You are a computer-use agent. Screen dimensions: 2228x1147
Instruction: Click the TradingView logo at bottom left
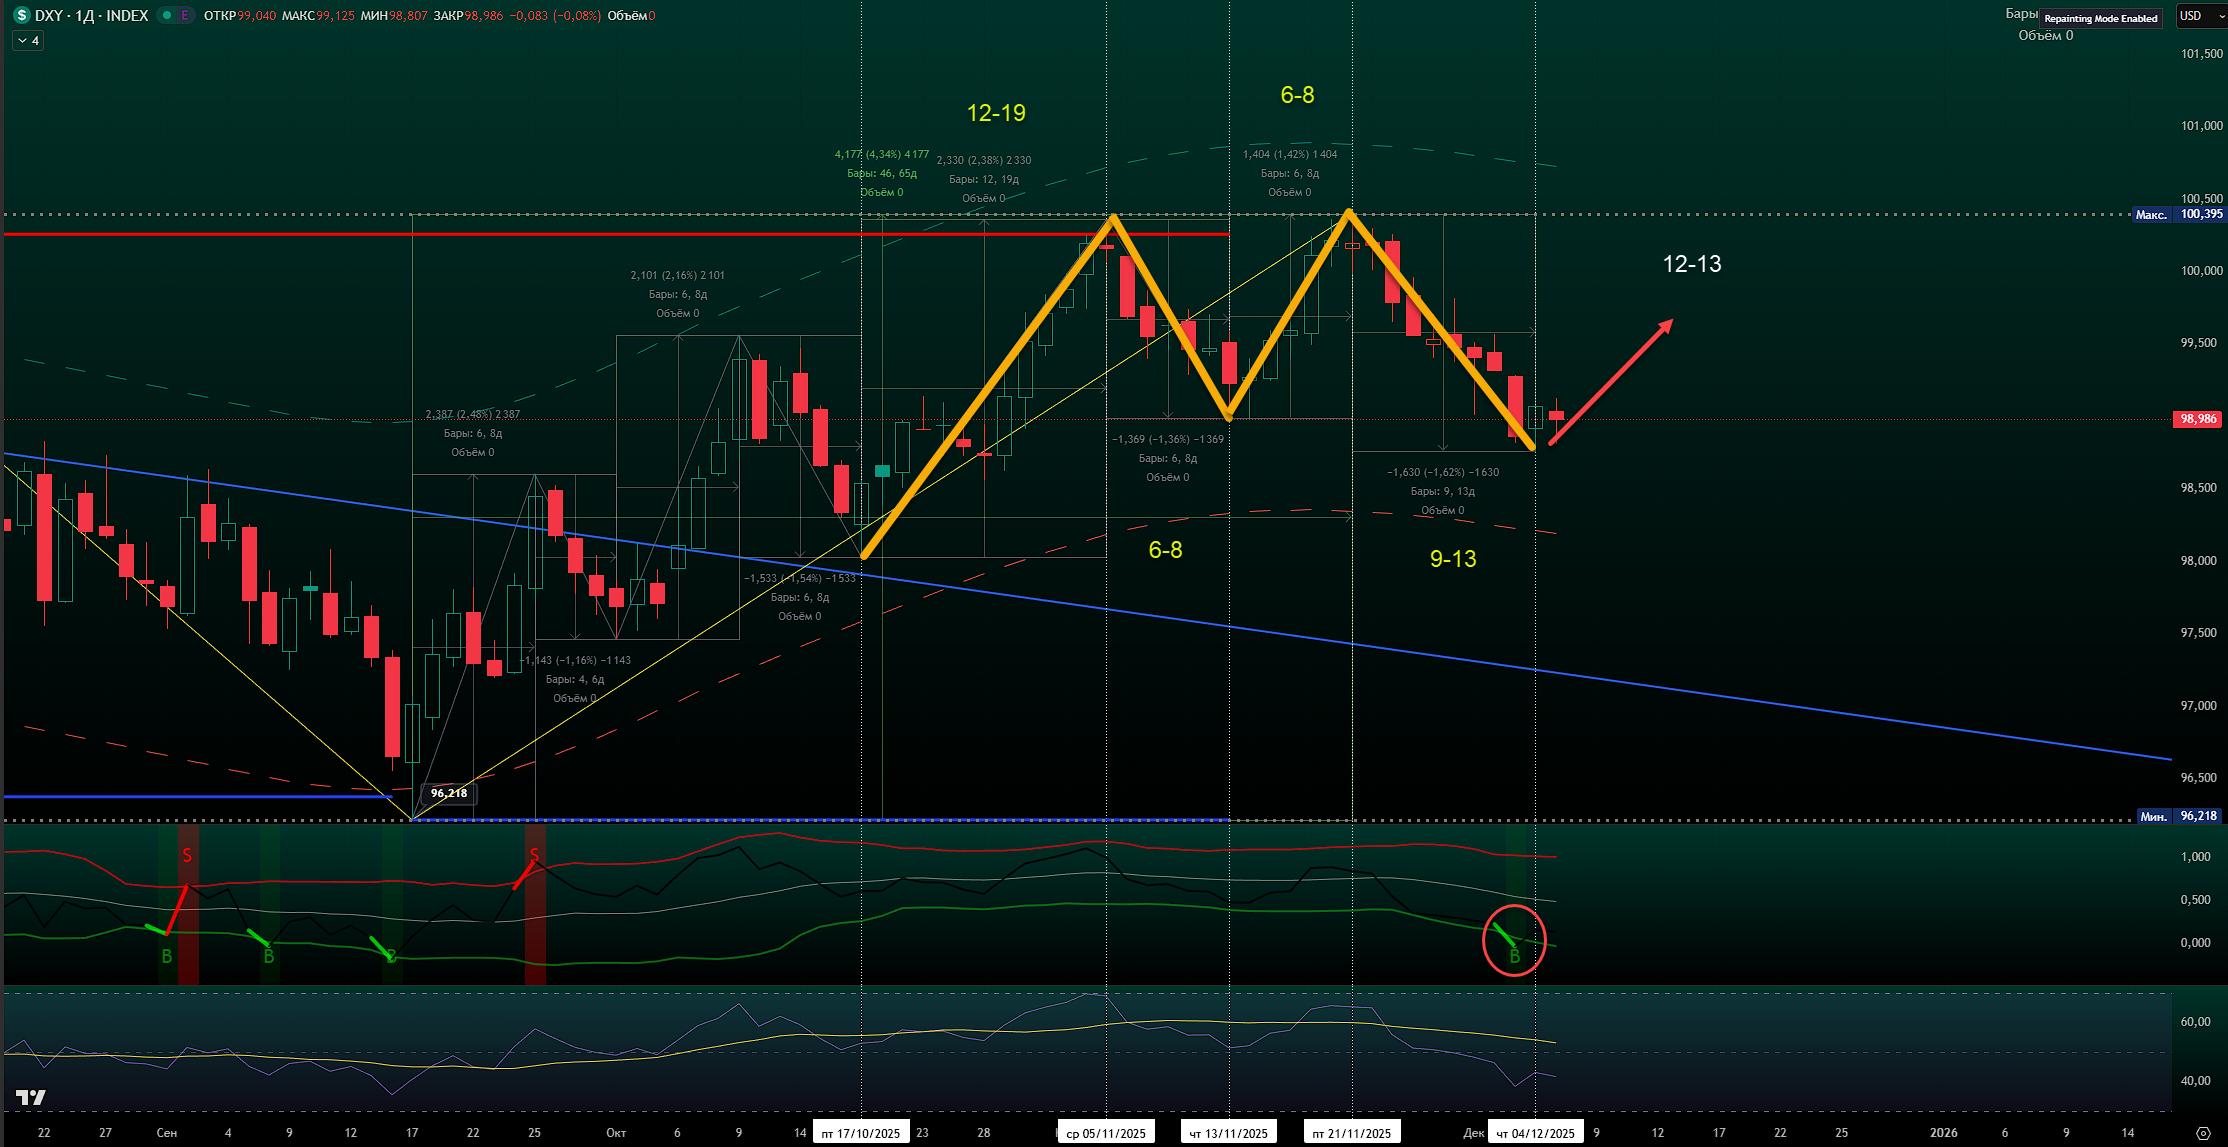[31, 1097]
